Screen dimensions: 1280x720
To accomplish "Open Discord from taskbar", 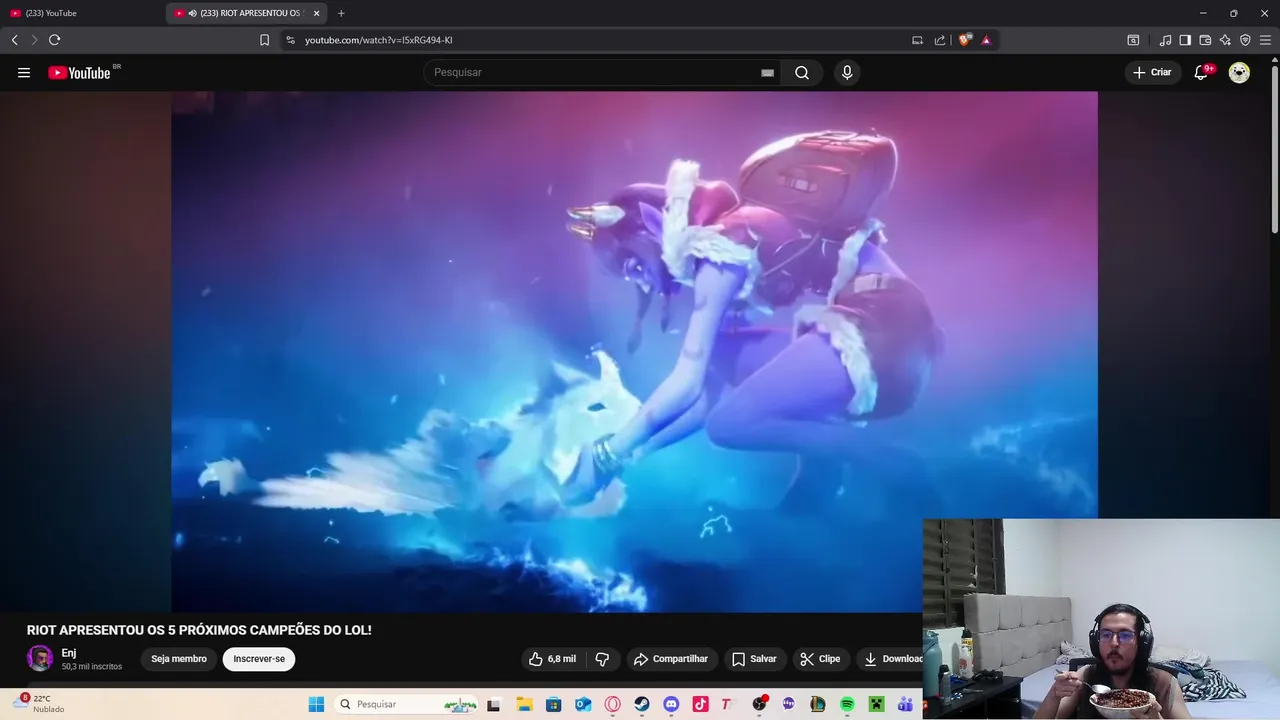I will tap(671, 704).
